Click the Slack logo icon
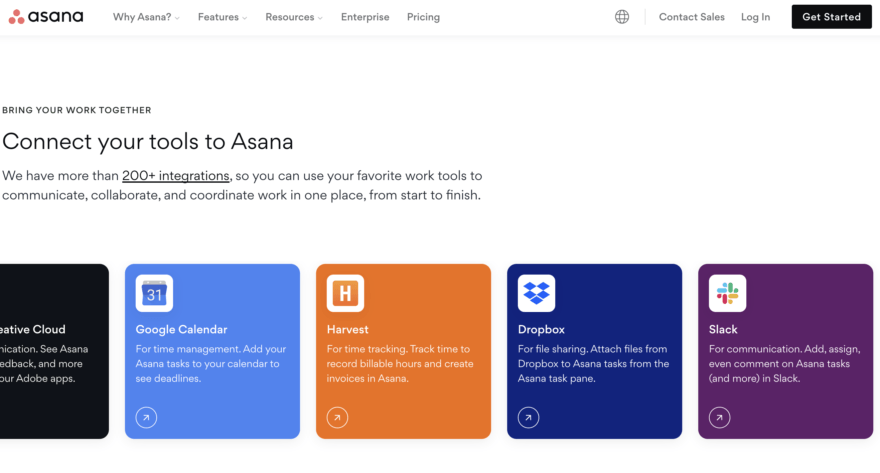The image size is (880, 473). click(727, 293)
